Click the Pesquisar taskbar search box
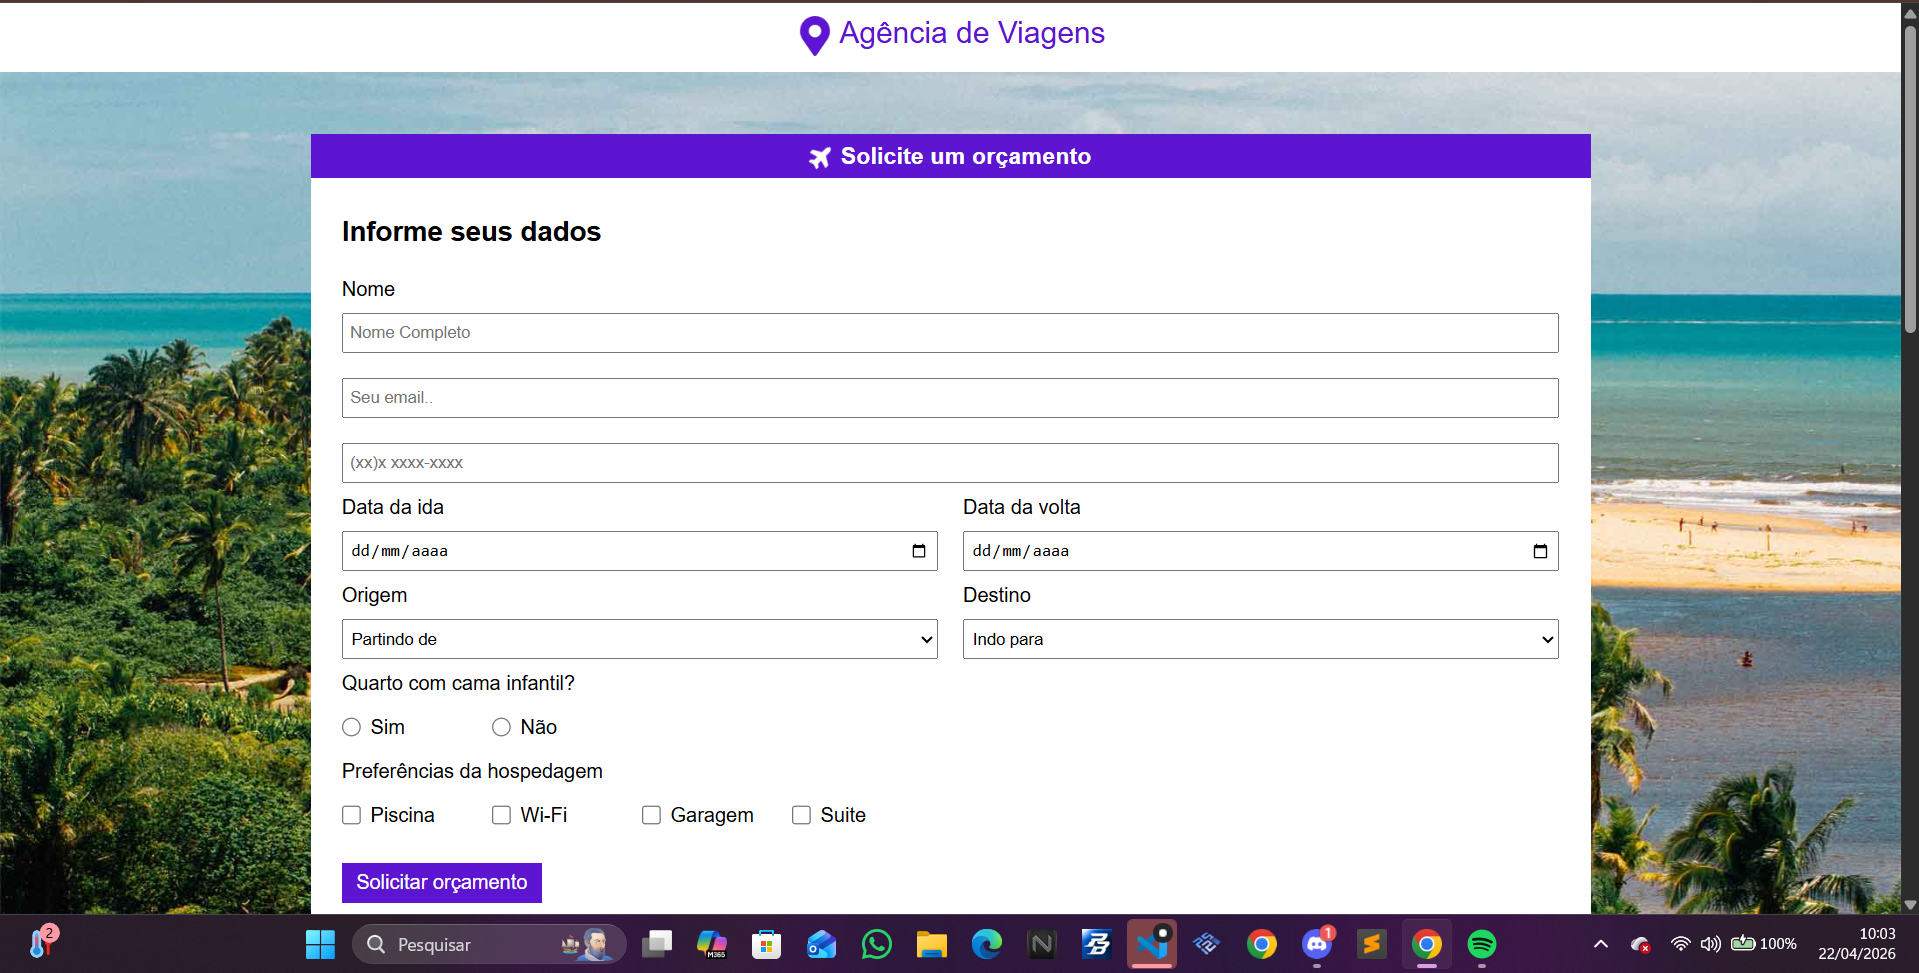This screenshot has height=973, width=1919. click(x=489, y=944)
